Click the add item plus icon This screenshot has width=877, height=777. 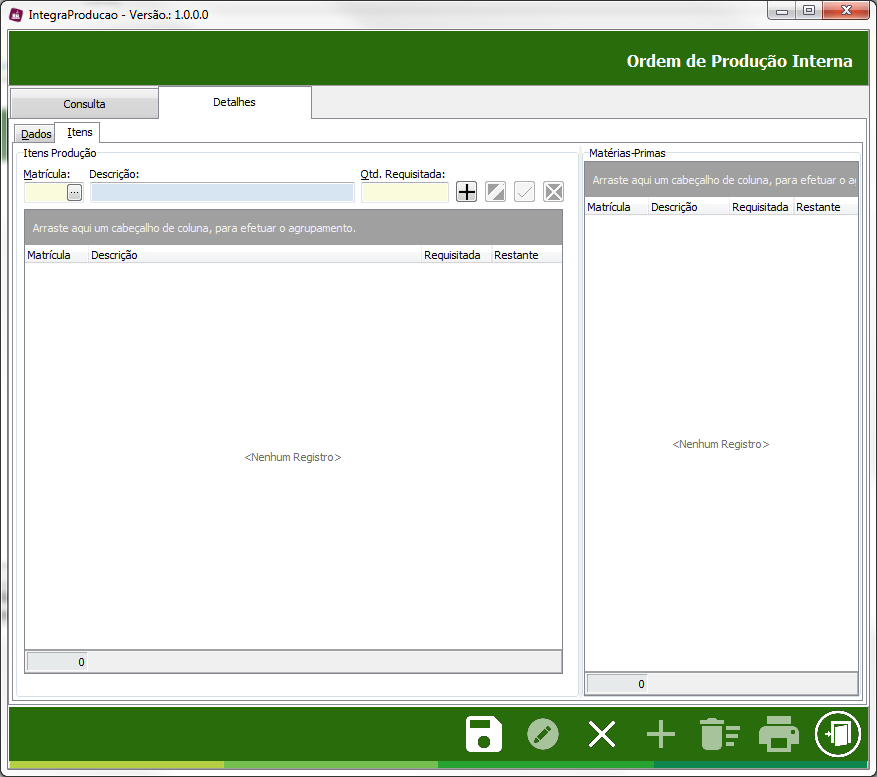point(466,192)
